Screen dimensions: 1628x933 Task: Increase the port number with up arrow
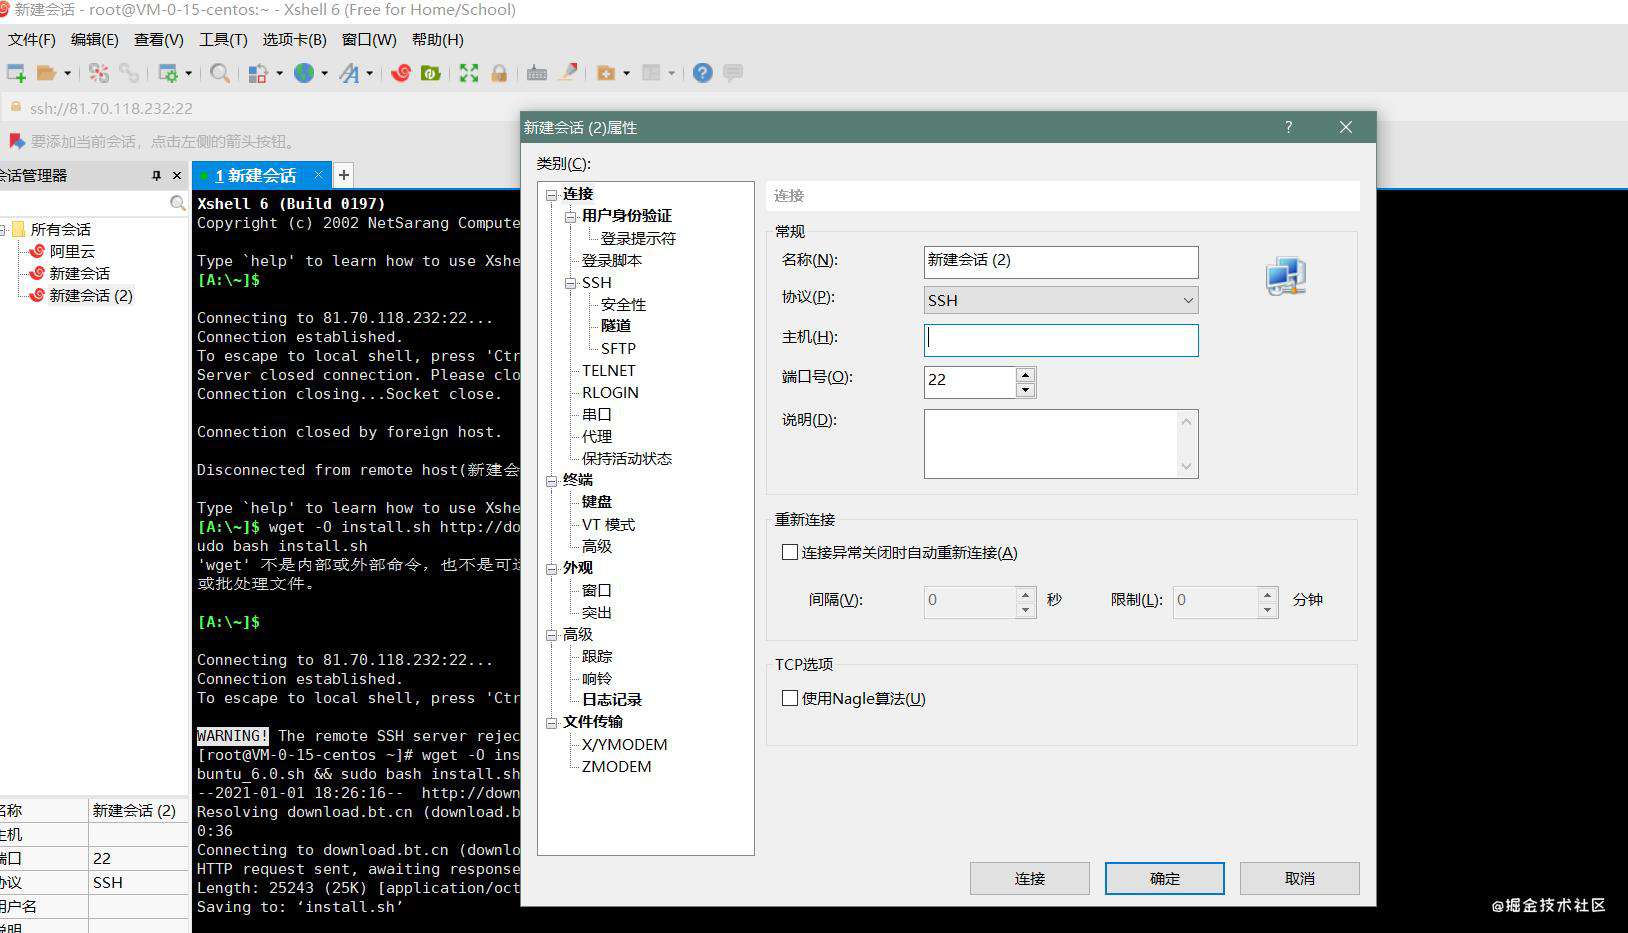click(1025, 374)
